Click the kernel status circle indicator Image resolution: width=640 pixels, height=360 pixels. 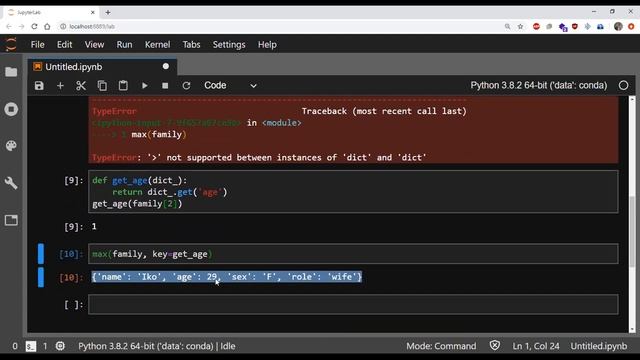pos(623,85)
